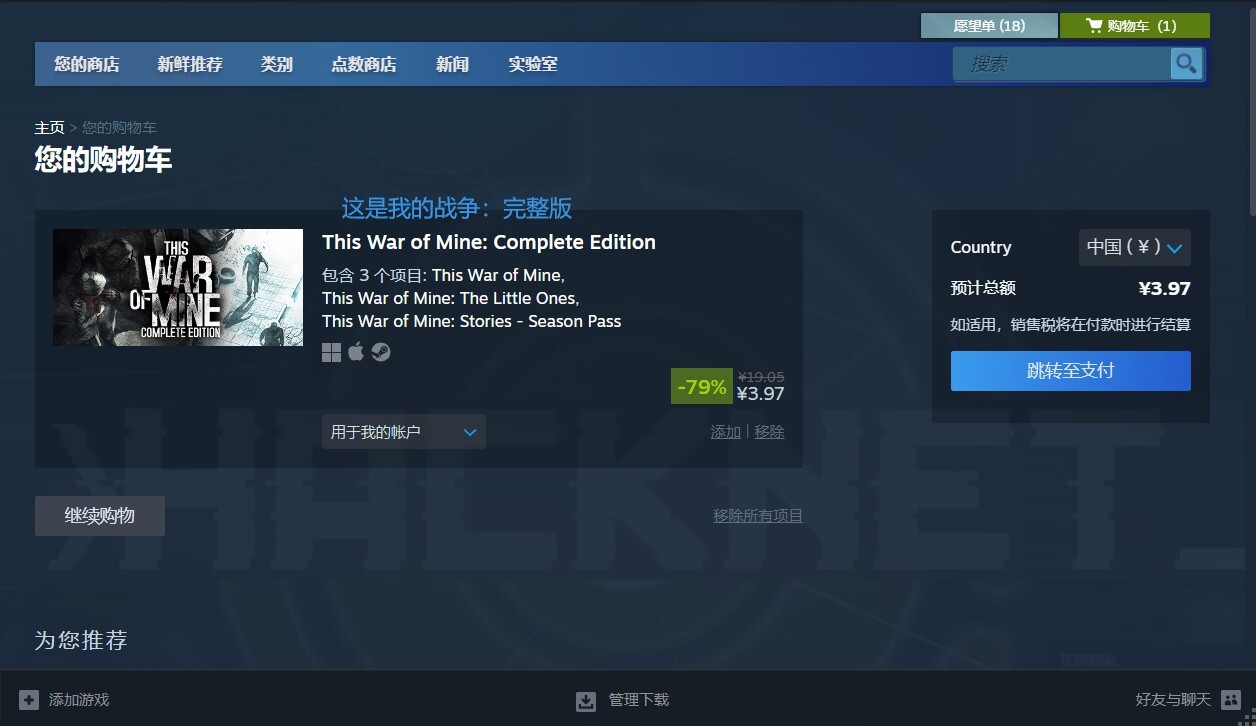
Task: Open the wishlist (18) button
Action: pyautogui.click(x=989, y=25)
